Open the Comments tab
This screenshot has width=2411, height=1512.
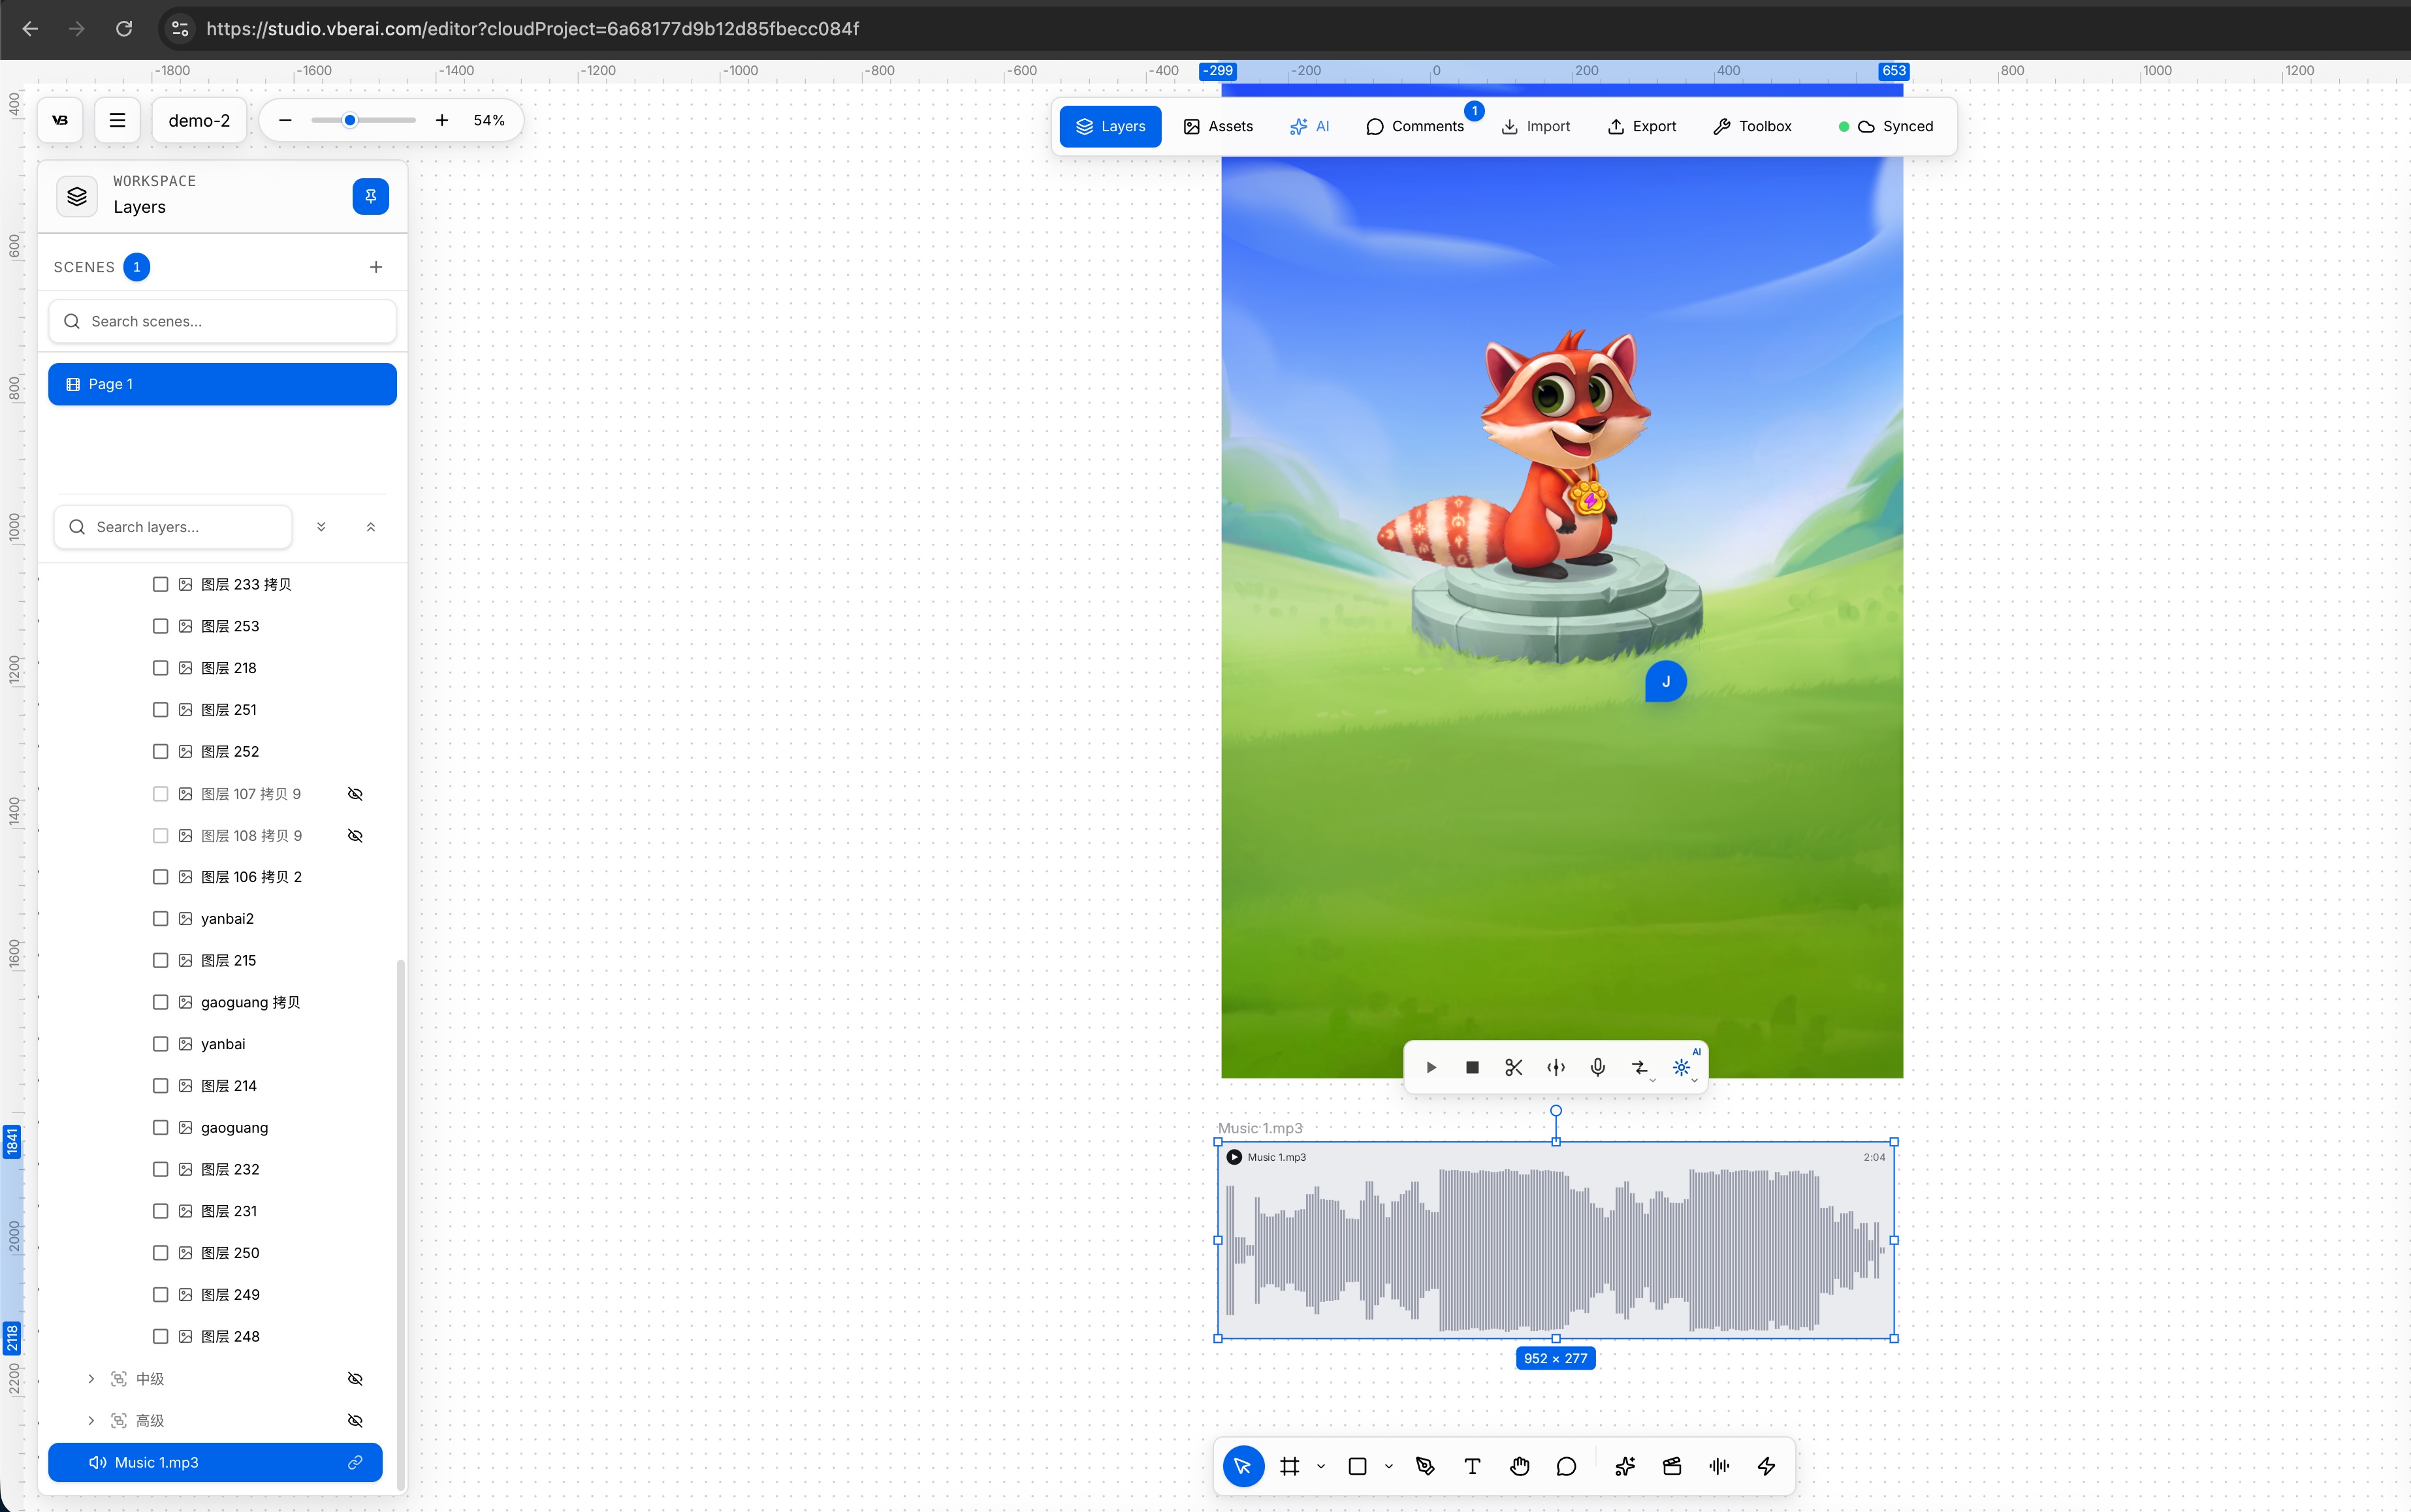click(x=1415, y=126)
